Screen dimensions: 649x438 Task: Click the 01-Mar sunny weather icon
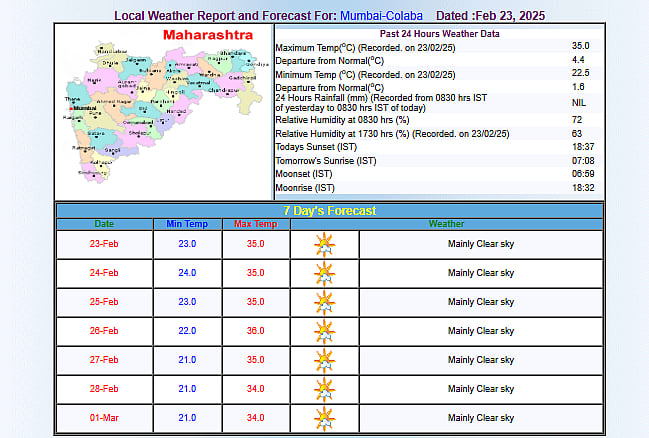click(x=324, y=418)
